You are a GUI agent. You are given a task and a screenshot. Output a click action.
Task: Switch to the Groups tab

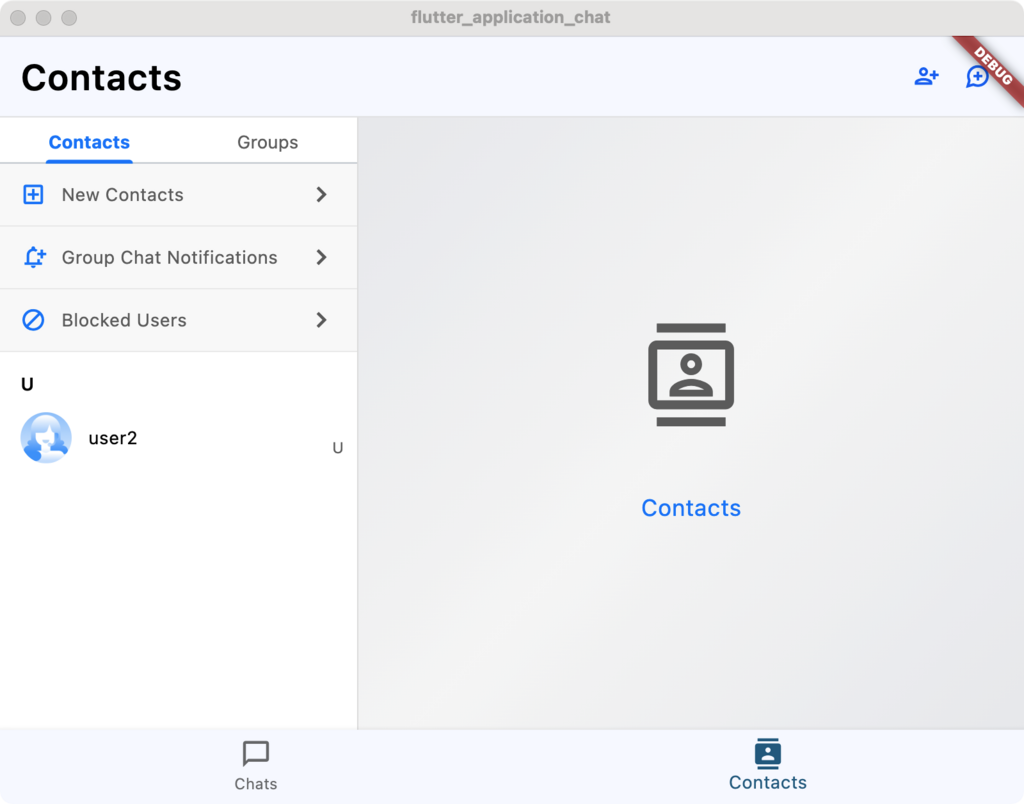[x=267, y=142]
